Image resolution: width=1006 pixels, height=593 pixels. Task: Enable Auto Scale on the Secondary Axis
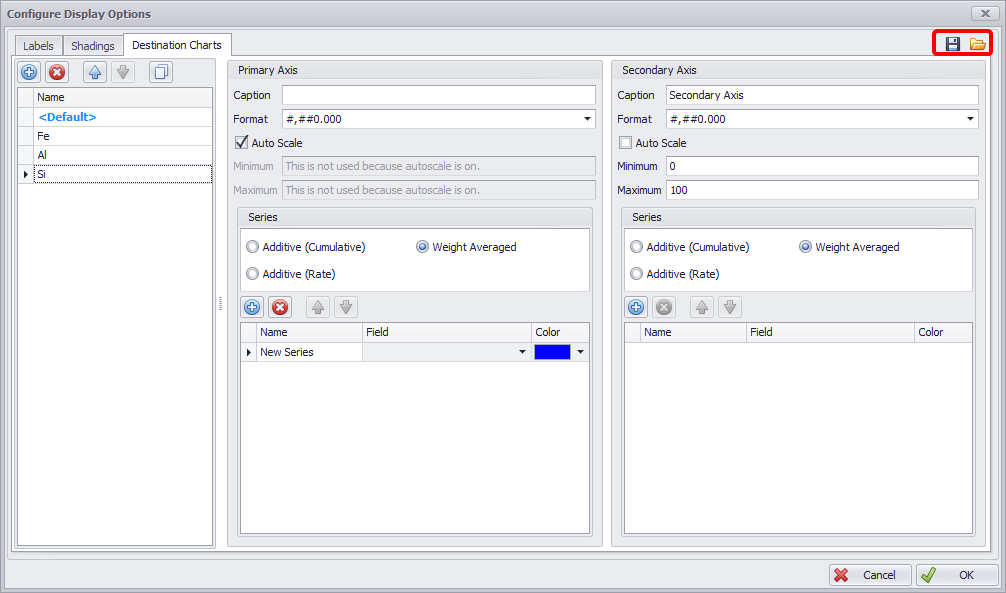[x=626, y=142]
